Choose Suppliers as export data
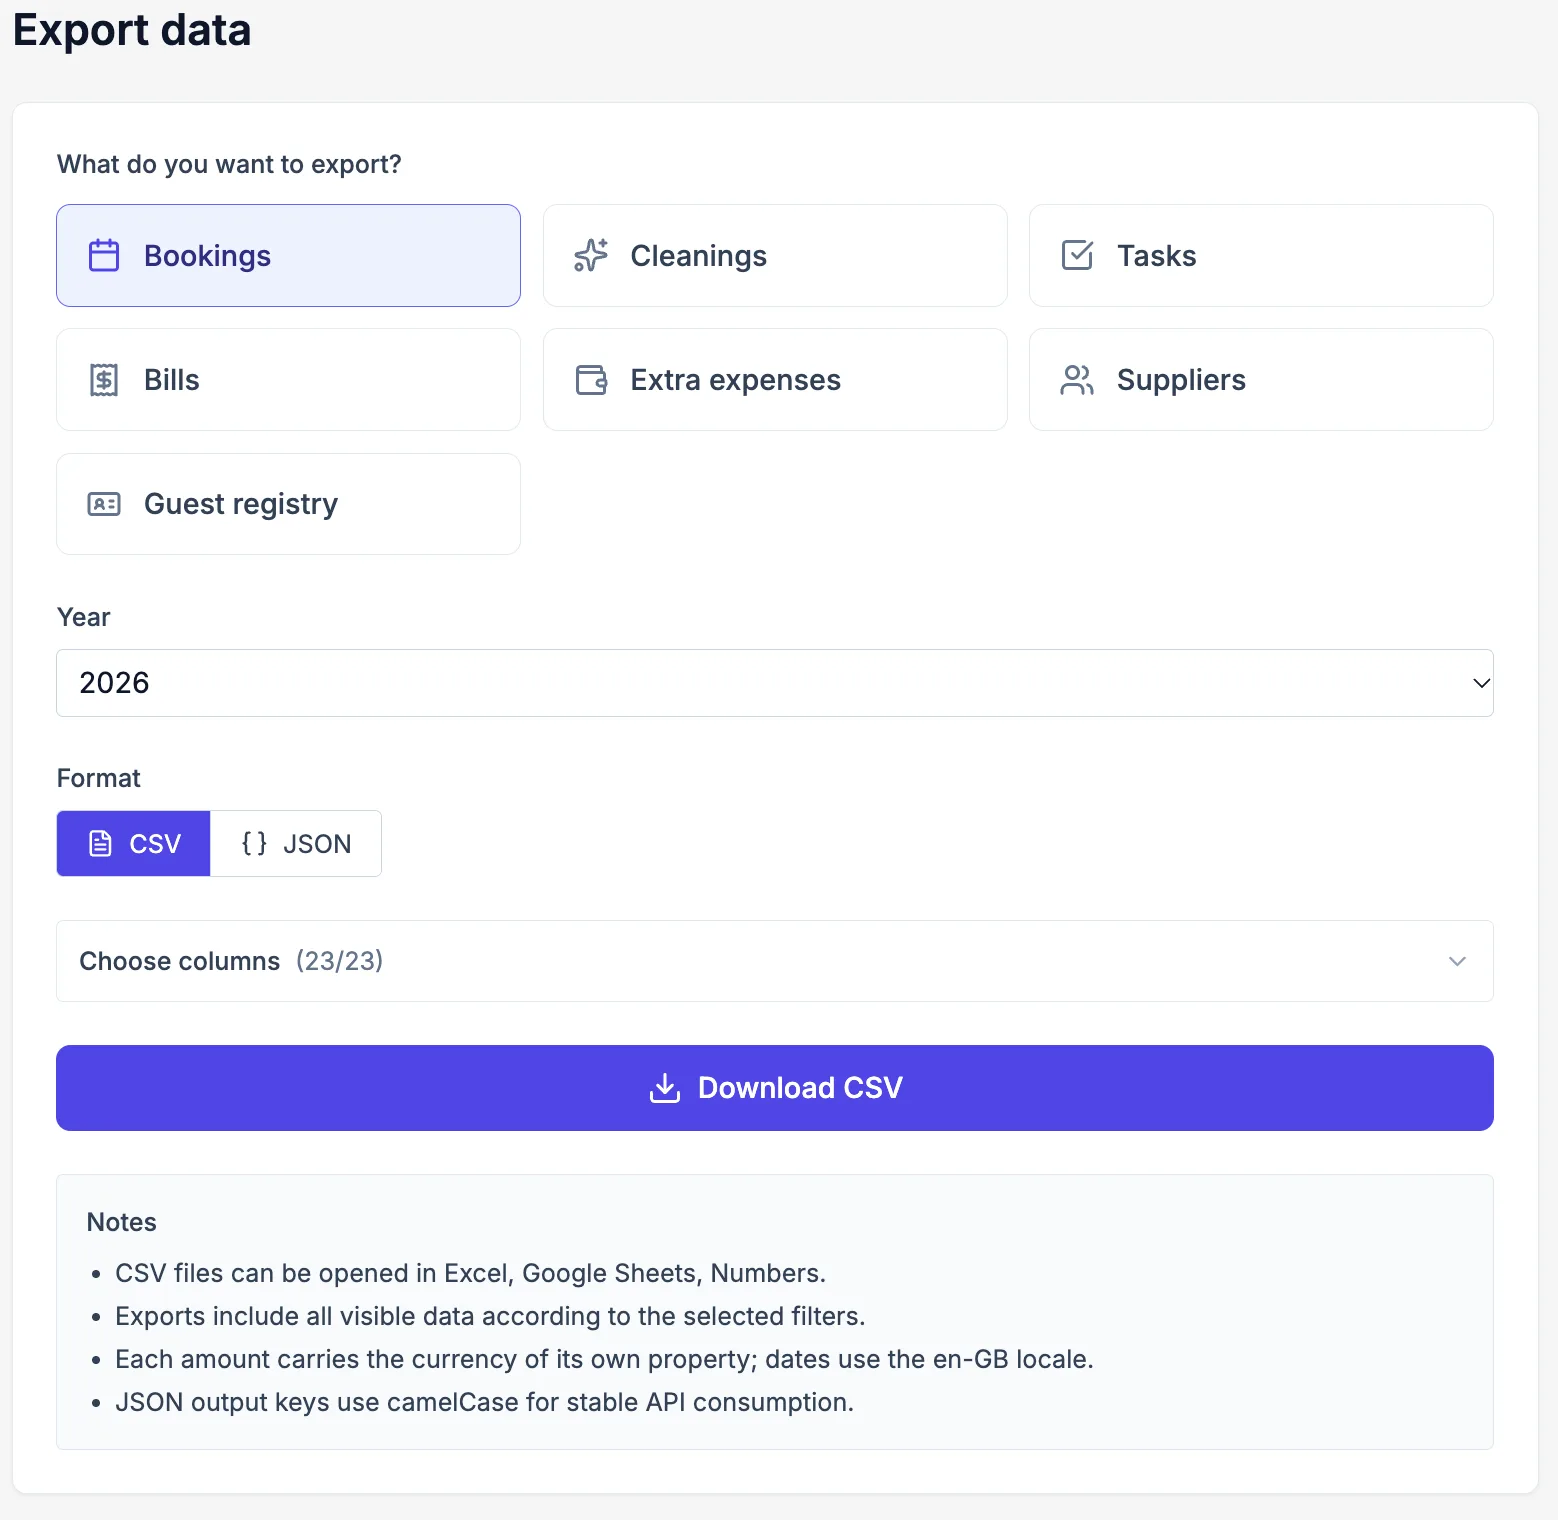Viewport: 1558px width, 1520px height. click(x=1261, y=380)
